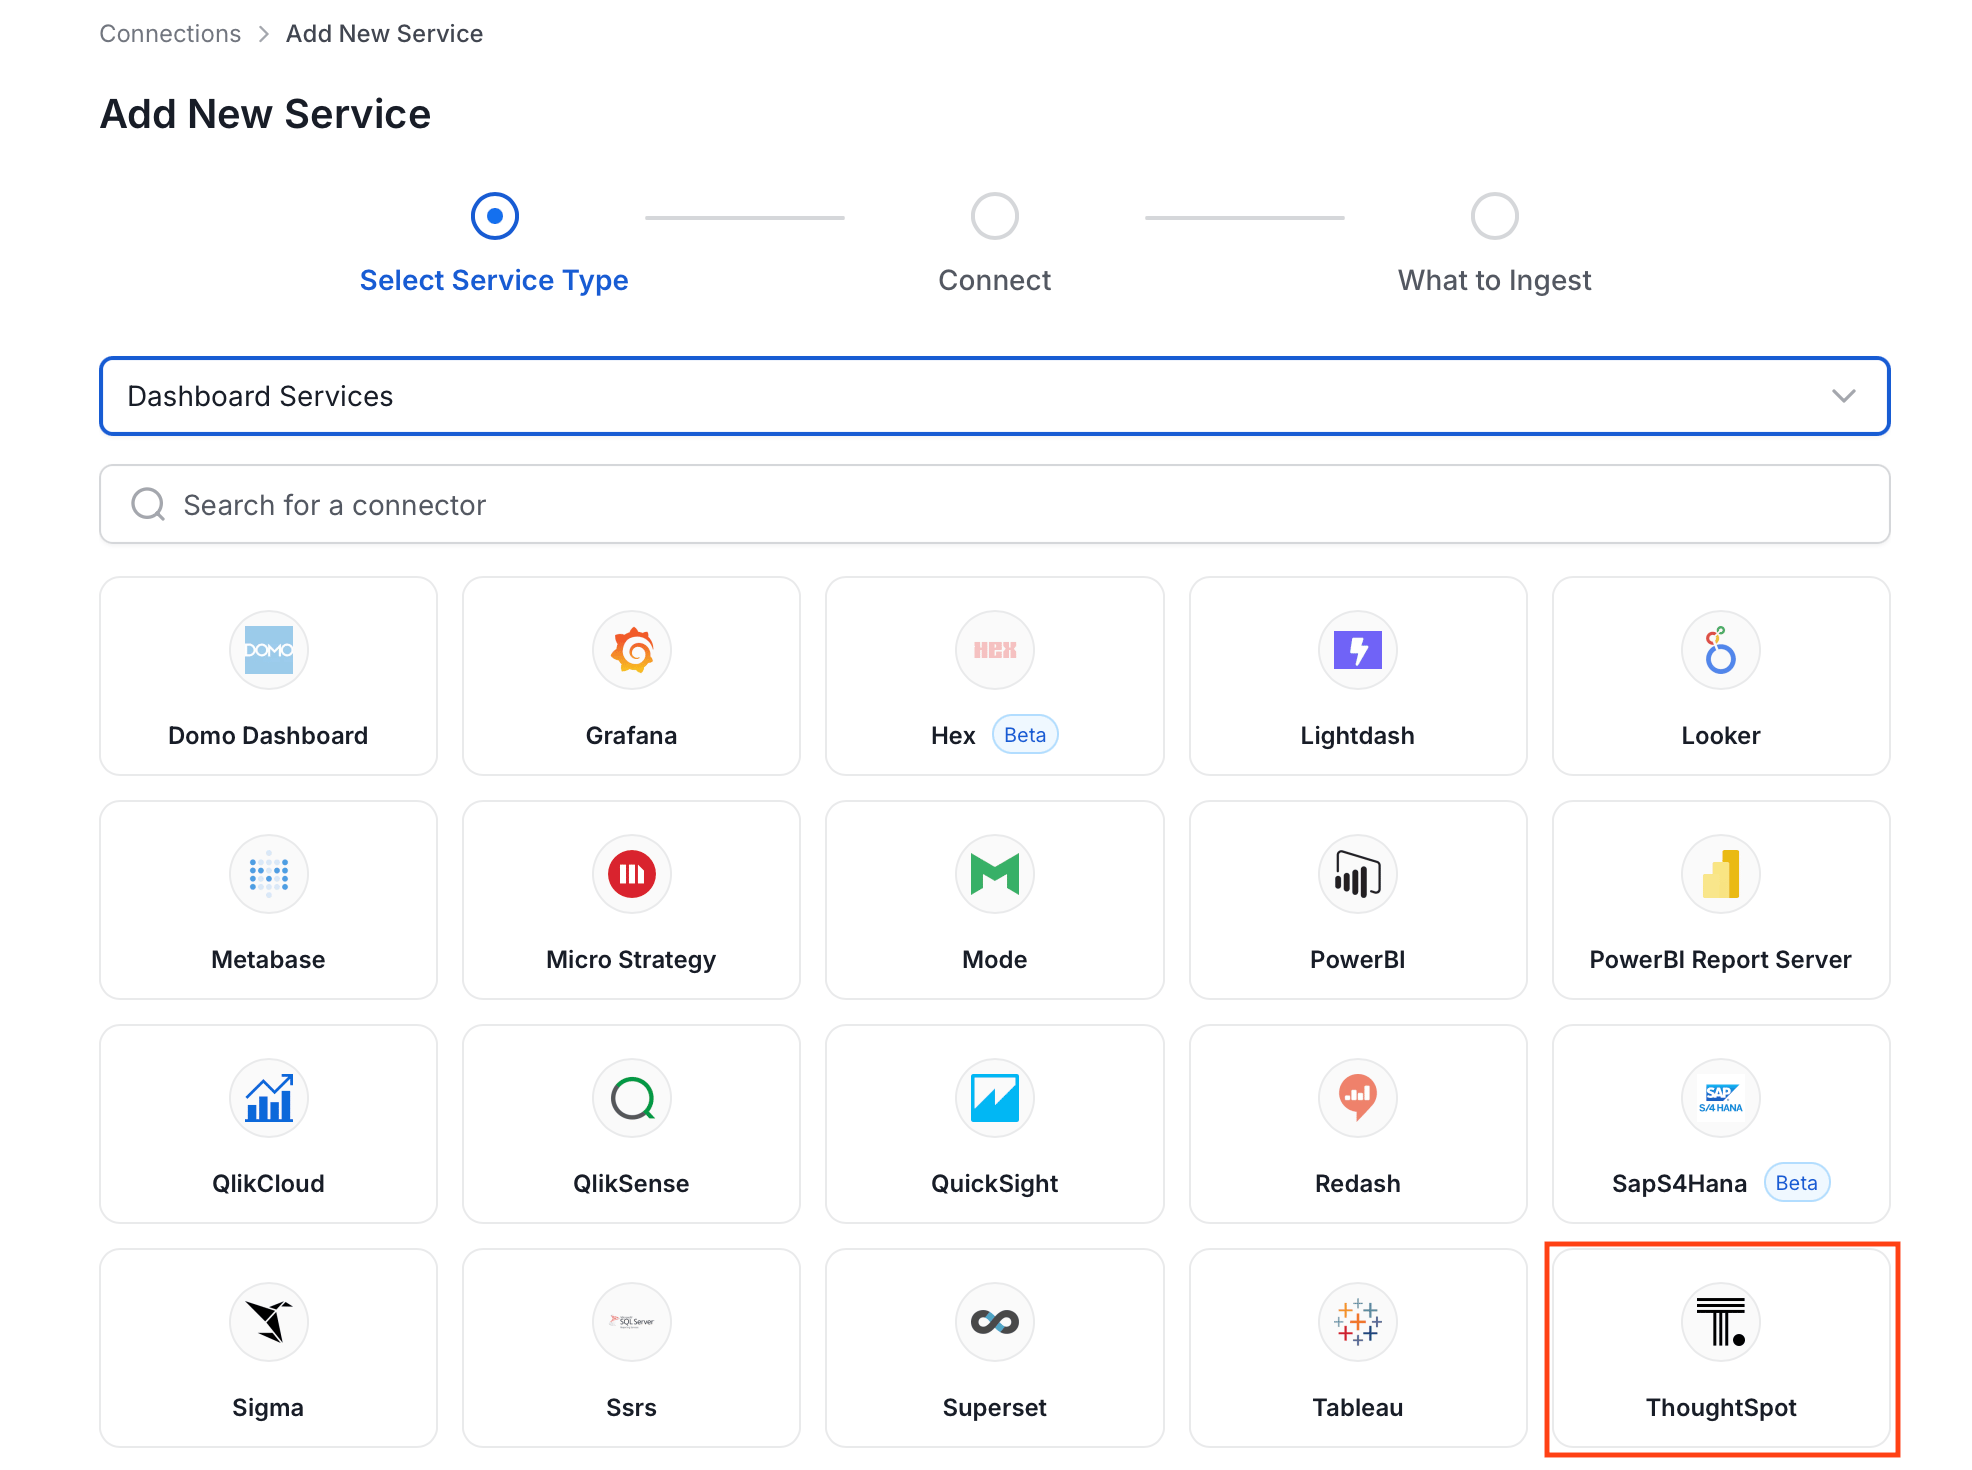Click the Mode card label
This screenshot has width=1972, height=1470.
tap(994, 960)
